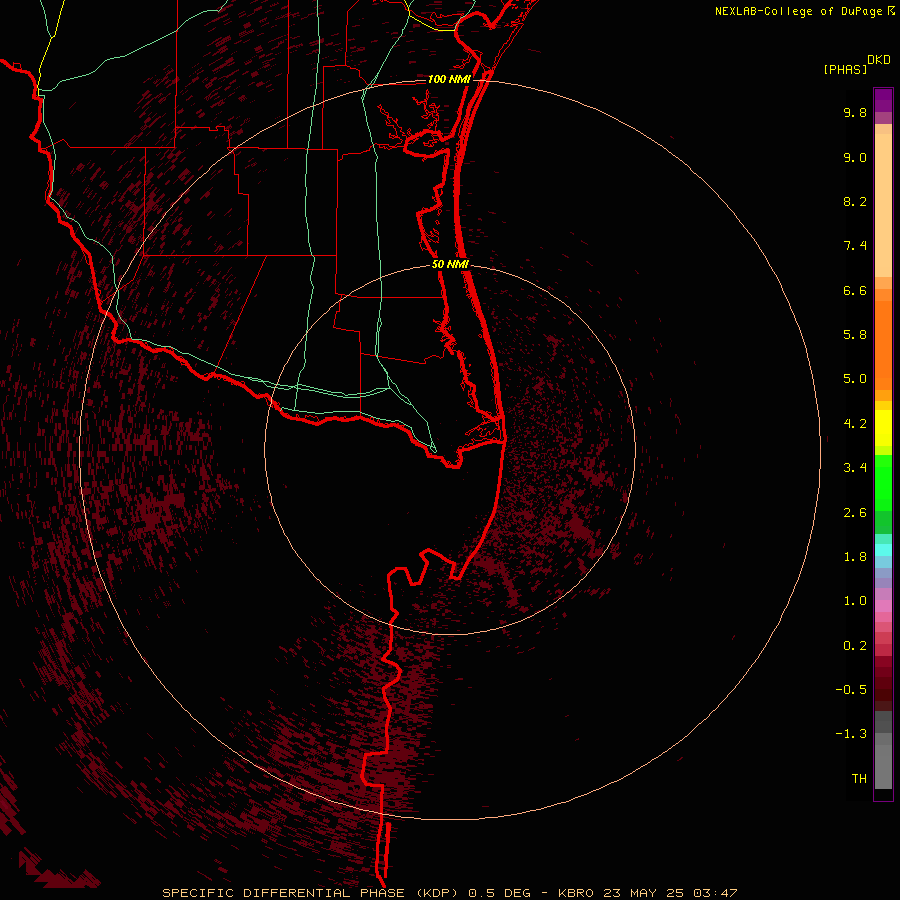Click the -1.3 legend value
The height and width of the screenshot is (900, 900).
[851, 734]
